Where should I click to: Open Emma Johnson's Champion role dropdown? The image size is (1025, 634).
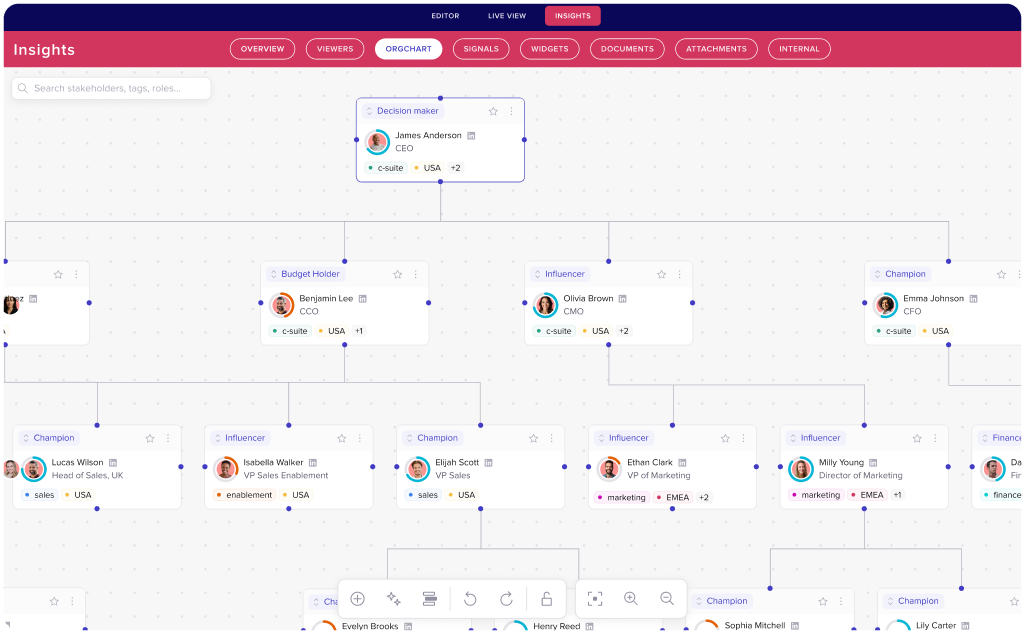tap(901, 275)
